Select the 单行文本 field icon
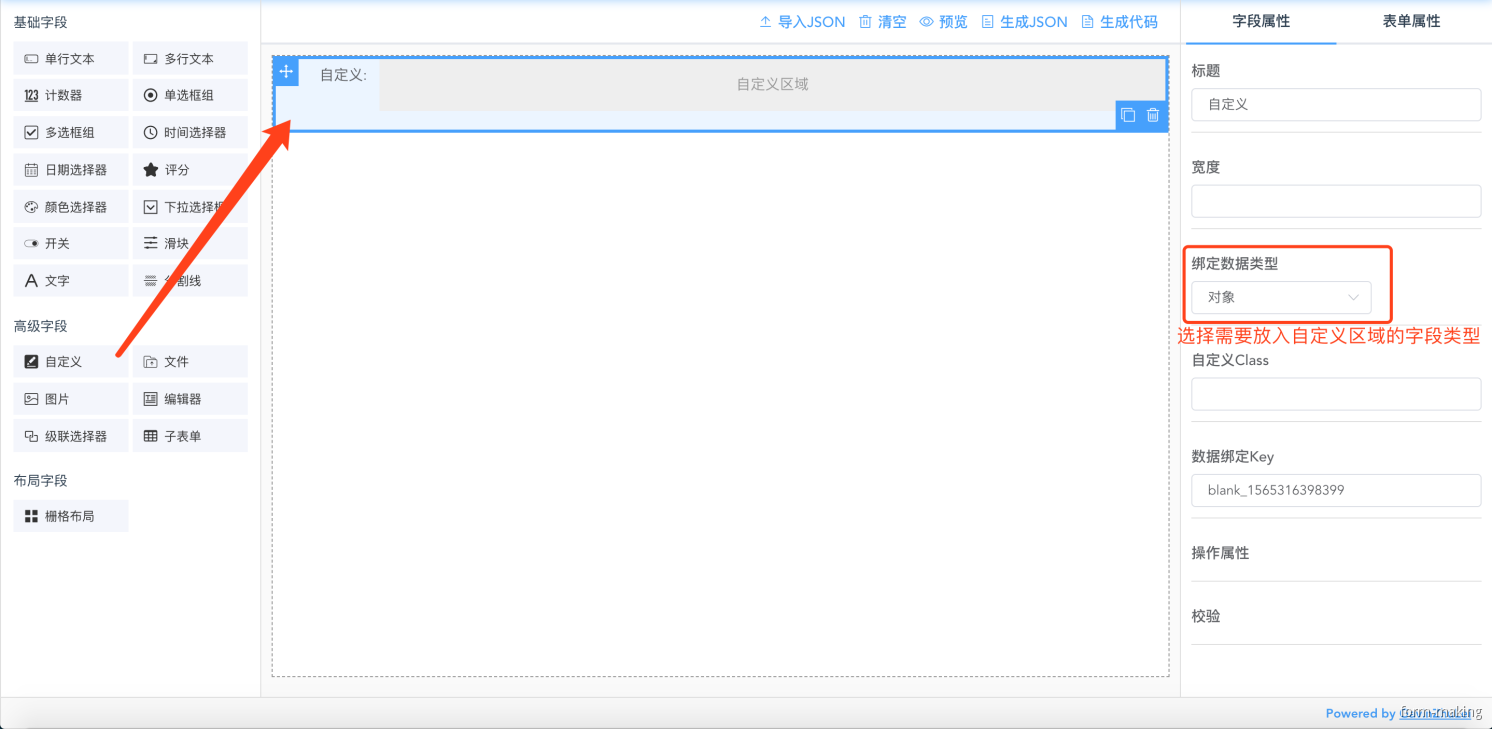Viewport: 1492px width, 729px height. click(x=70, y=58)
